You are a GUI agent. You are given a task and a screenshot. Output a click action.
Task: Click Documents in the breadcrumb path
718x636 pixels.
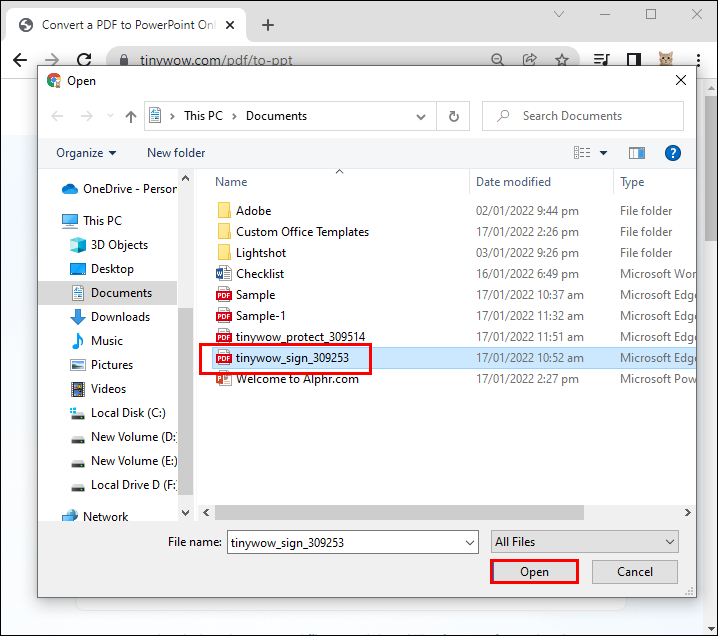coord(276,116)
